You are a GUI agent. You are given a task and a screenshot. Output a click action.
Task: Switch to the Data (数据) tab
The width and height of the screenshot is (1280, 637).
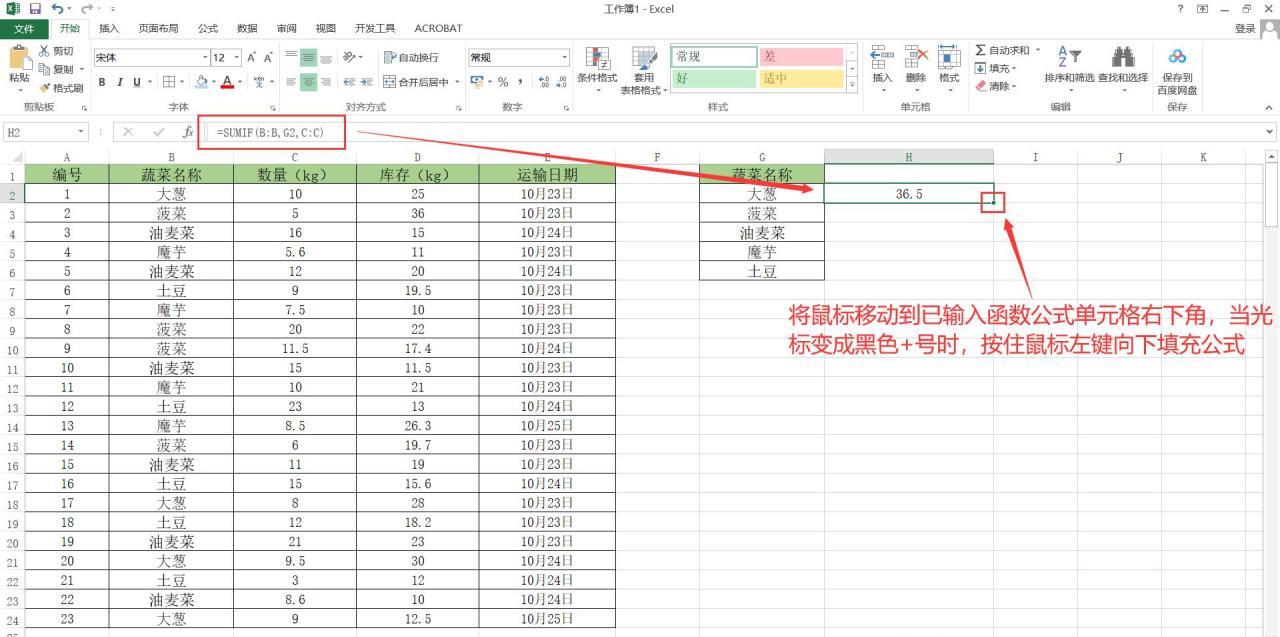pos(247,28)
